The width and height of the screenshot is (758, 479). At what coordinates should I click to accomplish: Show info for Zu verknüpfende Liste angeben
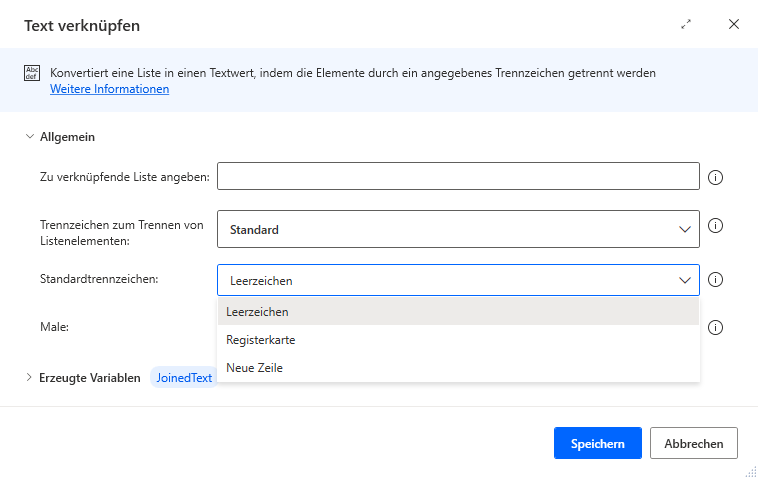pyautogui.click(x=715, y=177)
